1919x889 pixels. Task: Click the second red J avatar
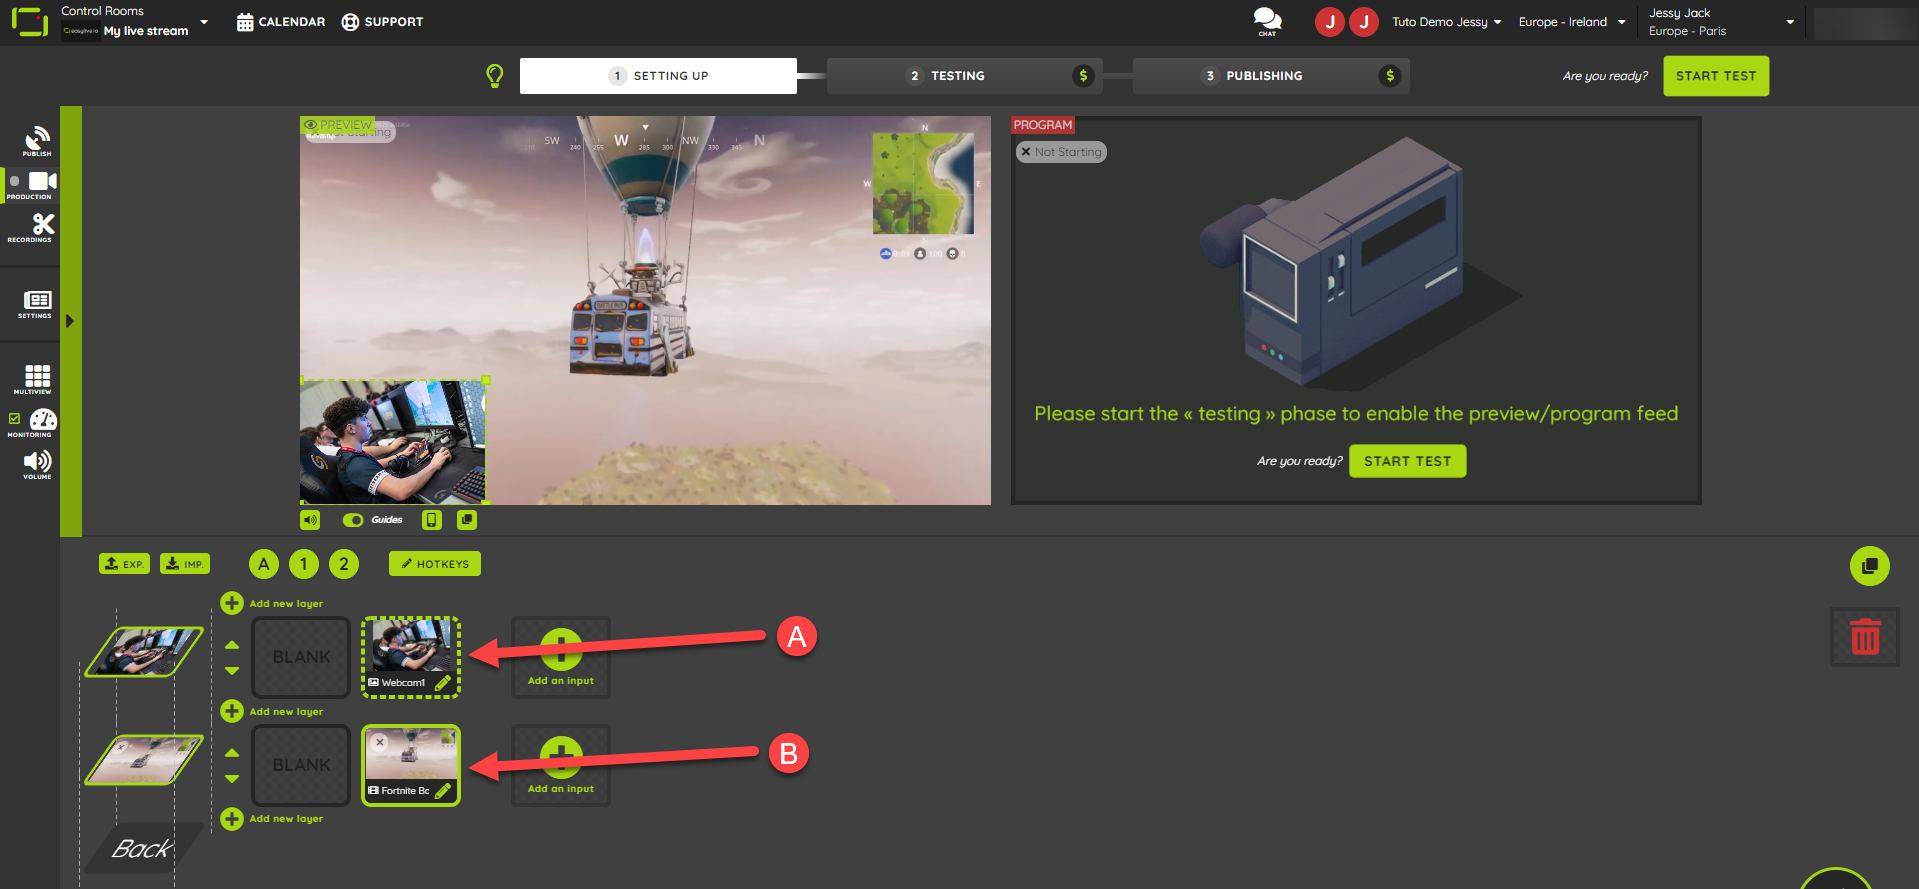pyautogui.click(x=1364, y=22)
